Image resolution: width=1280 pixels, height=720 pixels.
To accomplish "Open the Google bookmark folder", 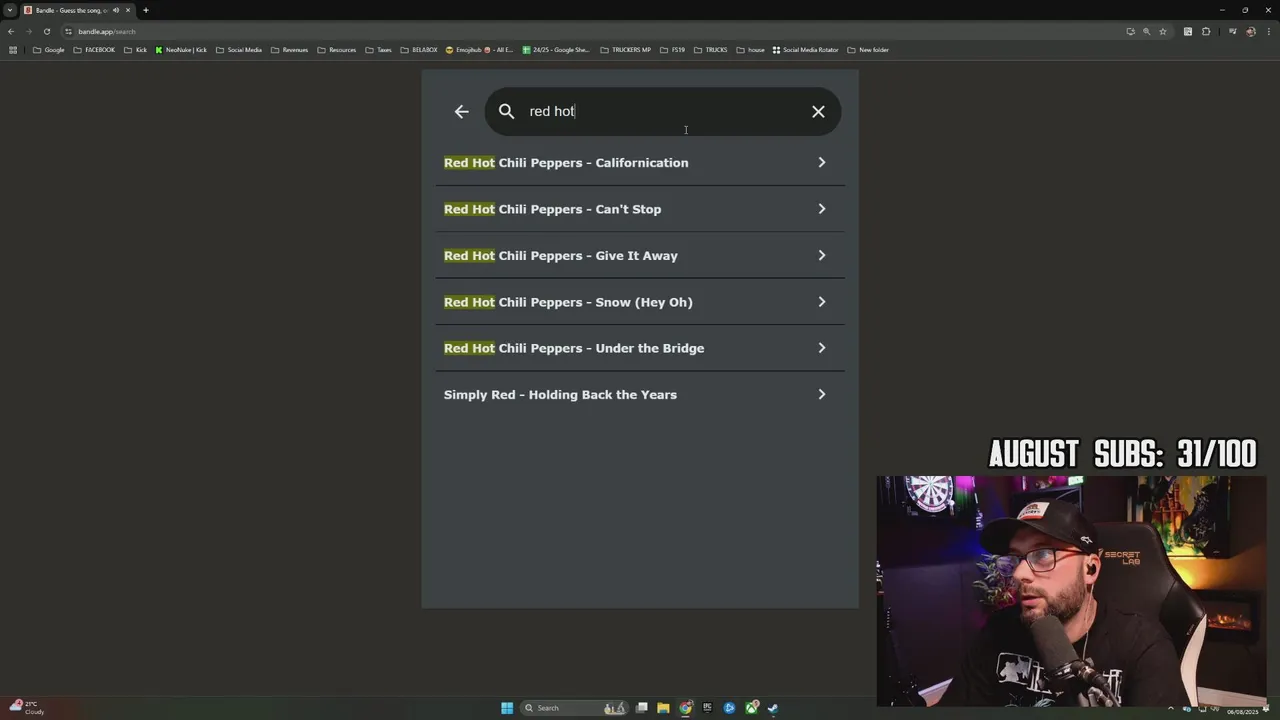I will (49, 50).
